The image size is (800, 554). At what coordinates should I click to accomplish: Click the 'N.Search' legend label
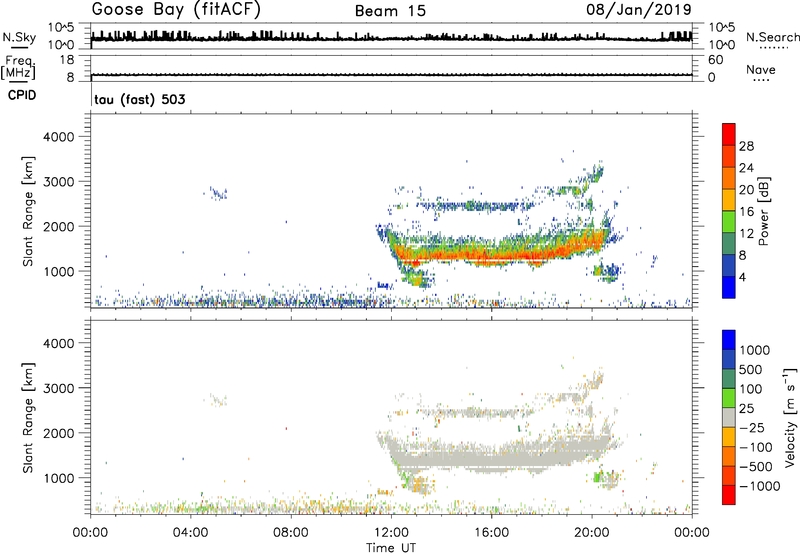772,37
